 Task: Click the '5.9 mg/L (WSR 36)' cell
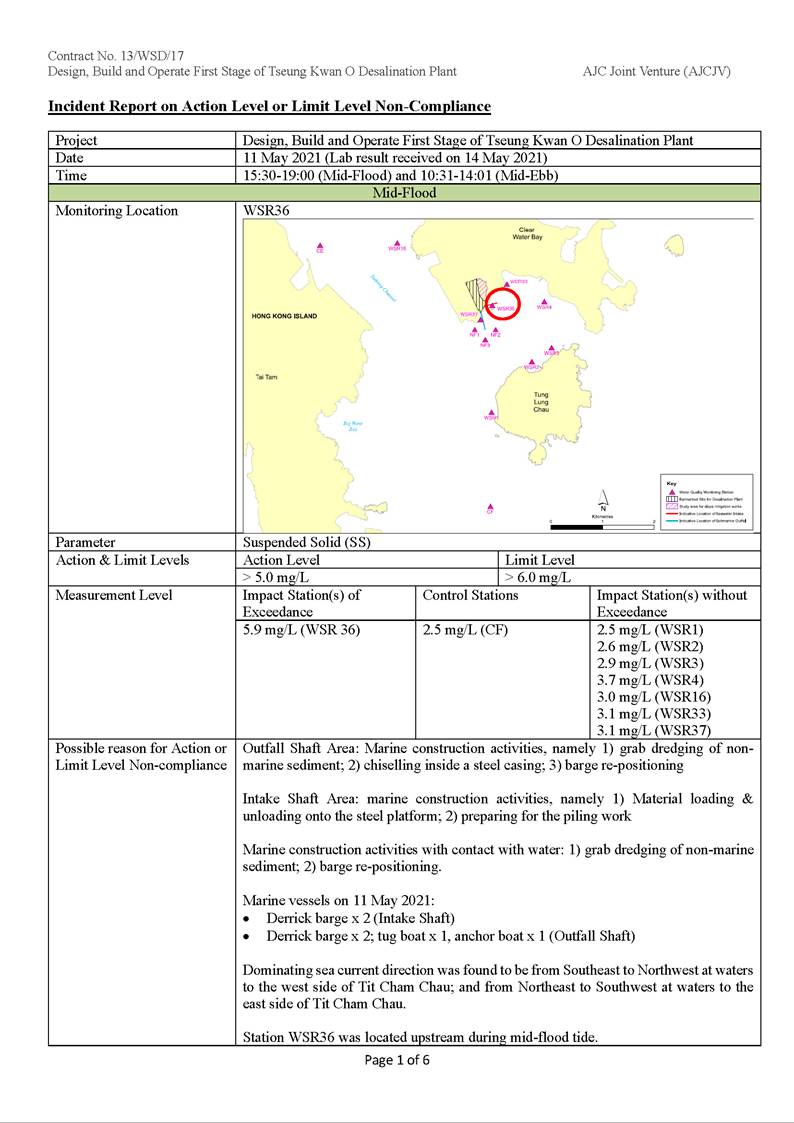301,630
